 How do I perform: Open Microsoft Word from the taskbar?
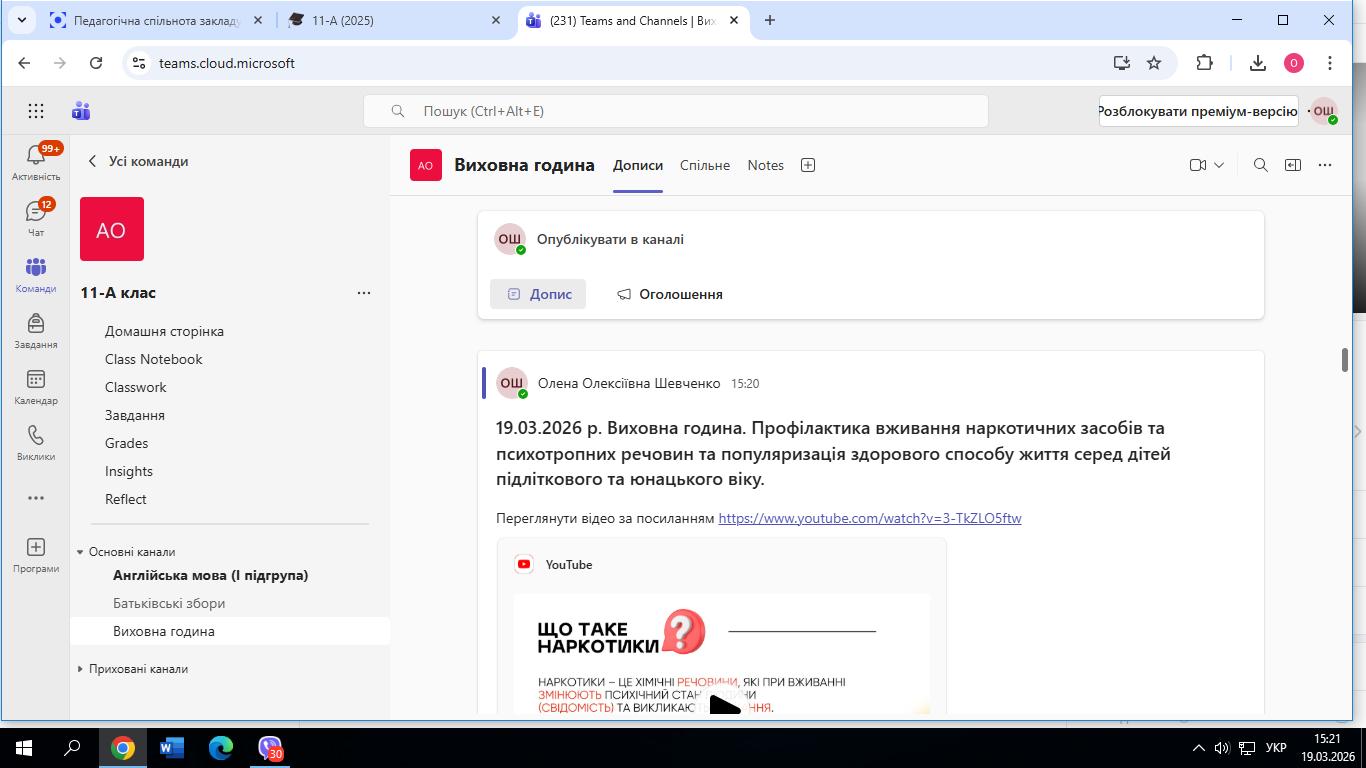click(x=171, y=748)
